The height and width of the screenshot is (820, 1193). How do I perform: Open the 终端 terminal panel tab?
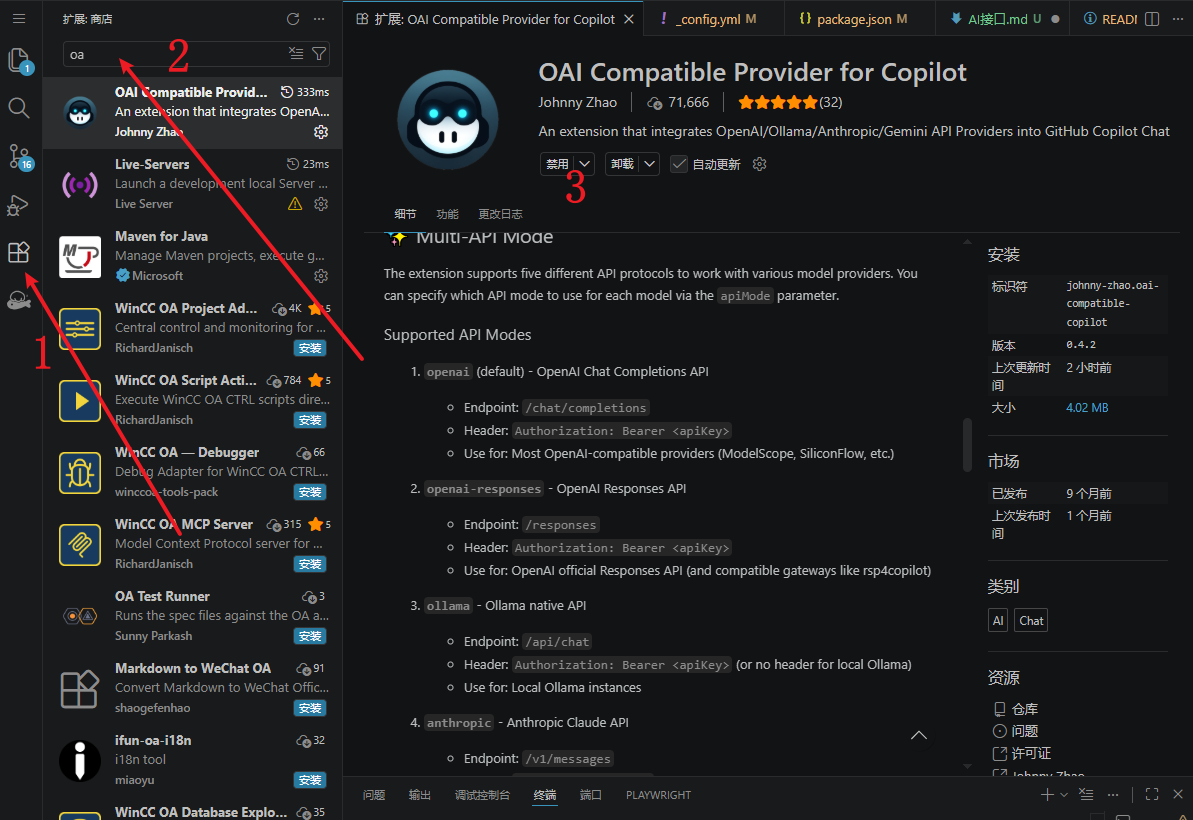click(545, 794)
